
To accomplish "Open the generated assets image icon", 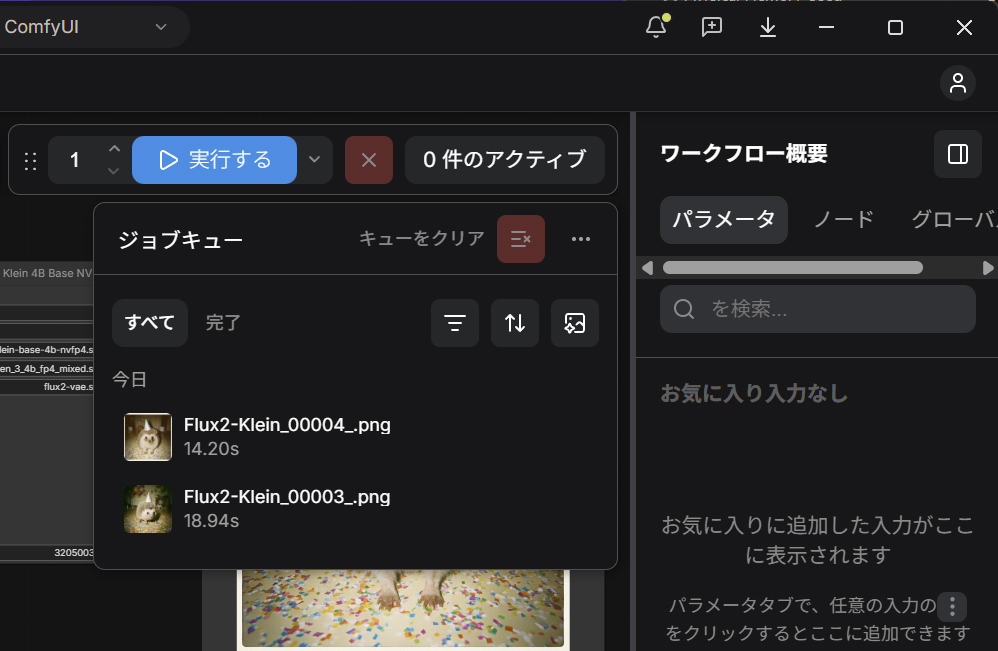I will tap(575, 323).
